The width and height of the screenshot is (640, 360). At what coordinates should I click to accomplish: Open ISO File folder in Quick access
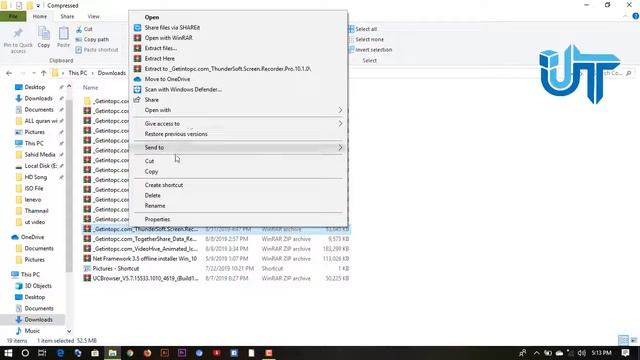[x=34, y=188]
